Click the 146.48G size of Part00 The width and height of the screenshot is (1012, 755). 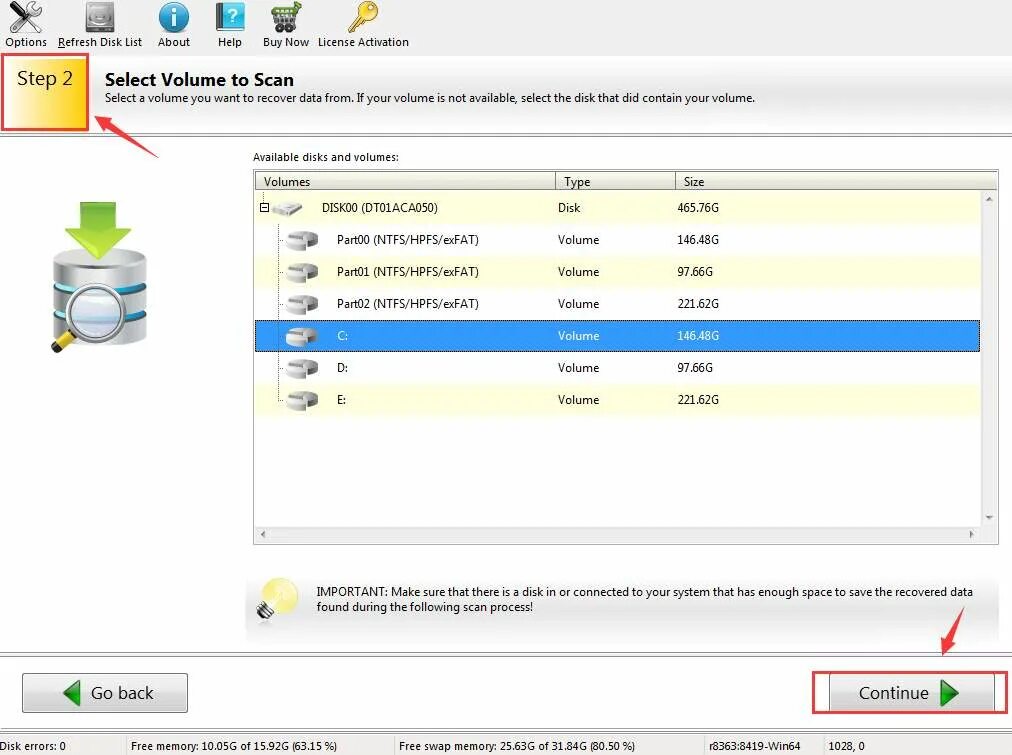pos(698,240)
